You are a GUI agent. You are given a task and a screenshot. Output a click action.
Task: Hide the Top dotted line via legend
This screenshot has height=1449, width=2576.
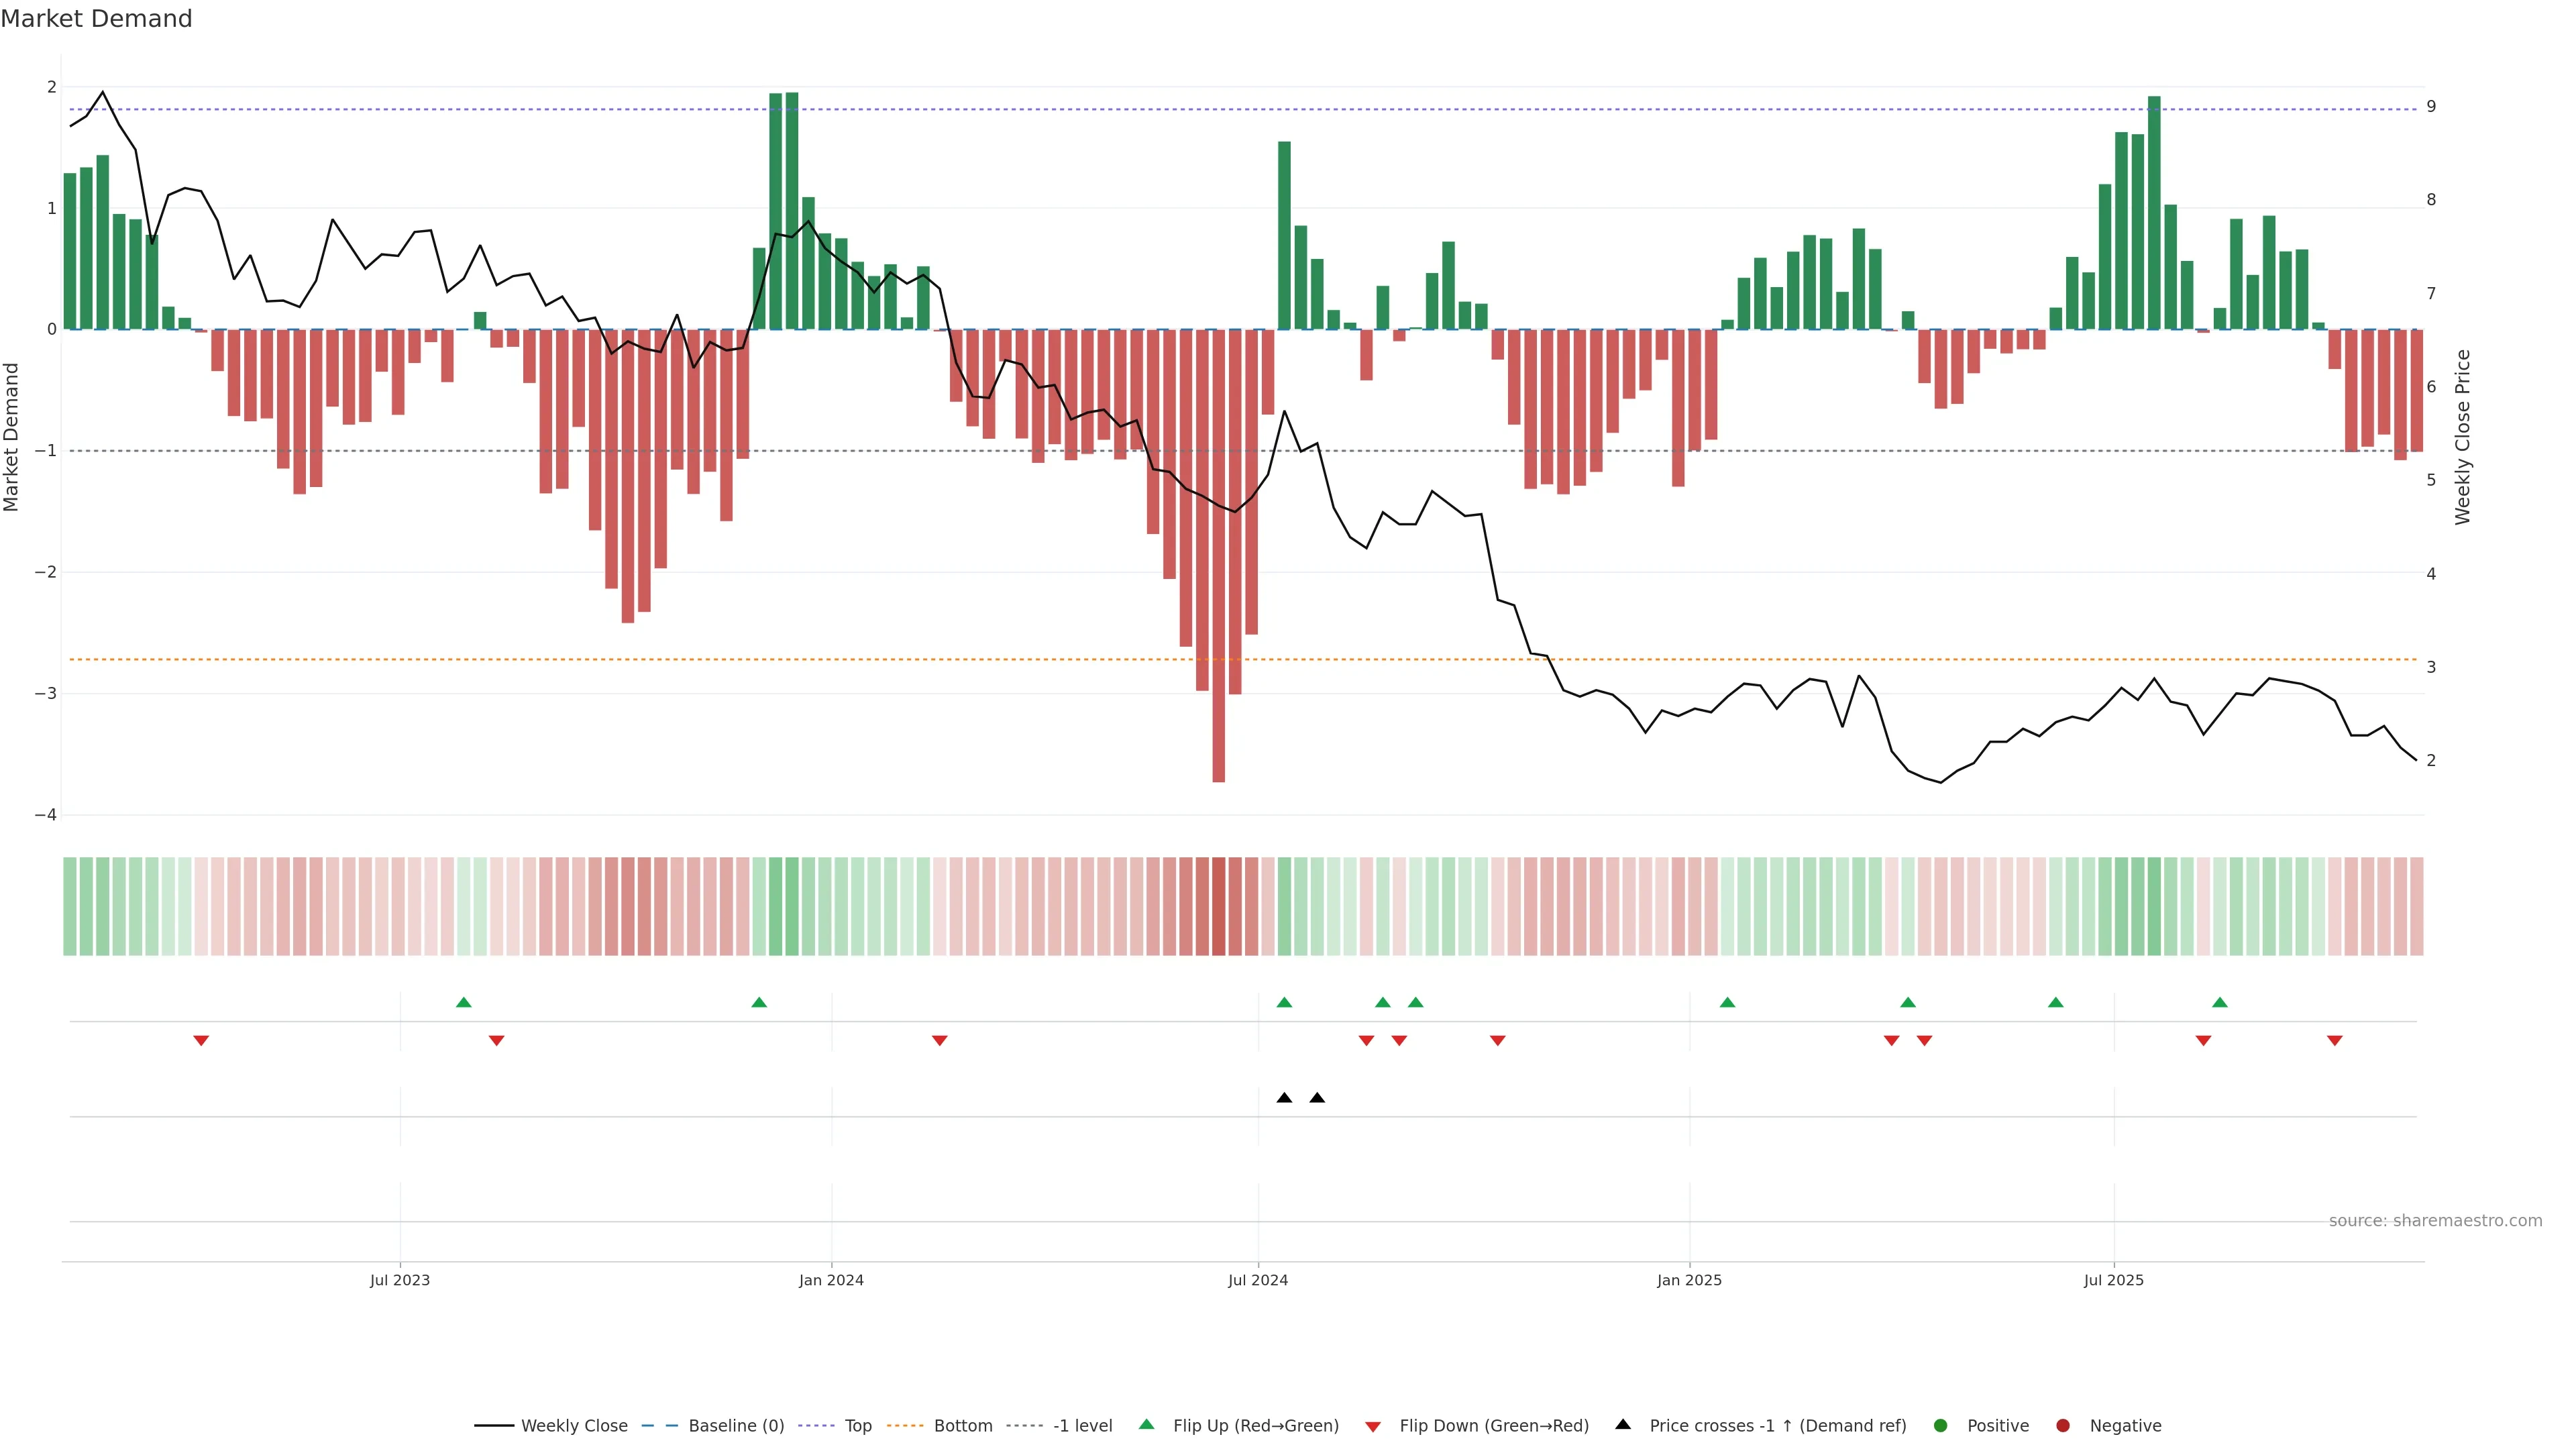click(857, 1425)
